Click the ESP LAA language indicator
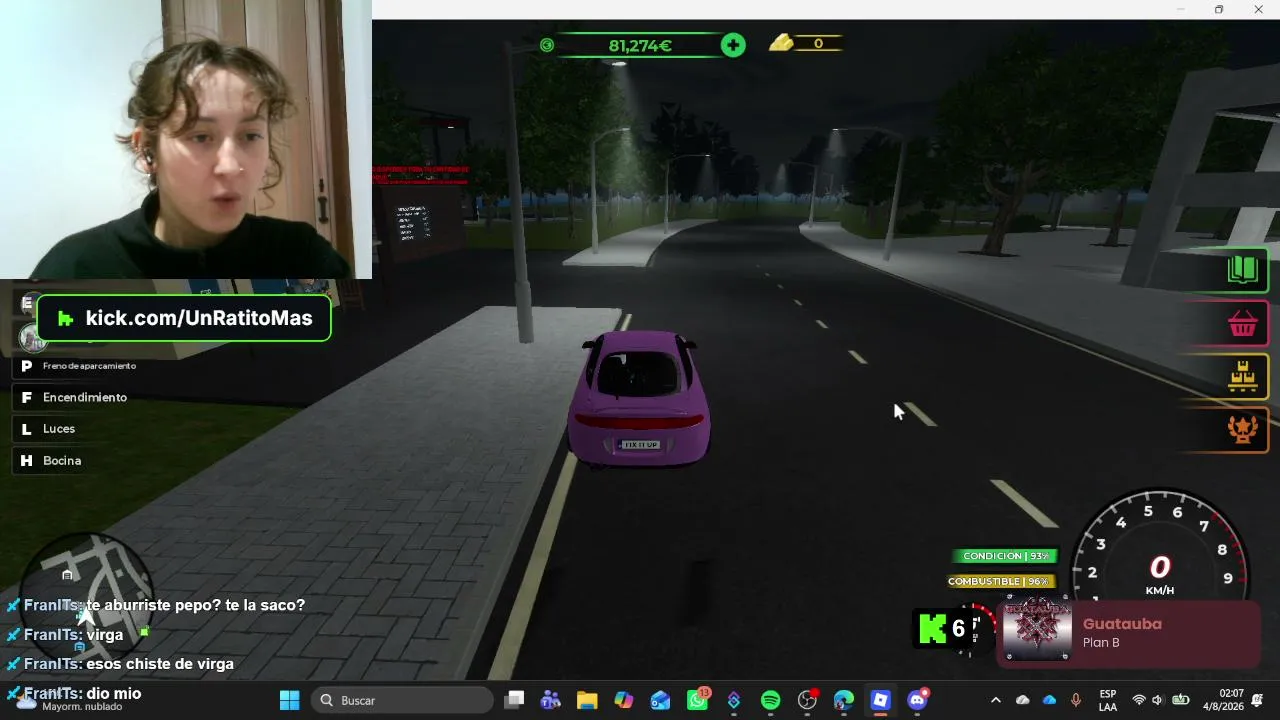1280x720 pixels. [1108, 700]
